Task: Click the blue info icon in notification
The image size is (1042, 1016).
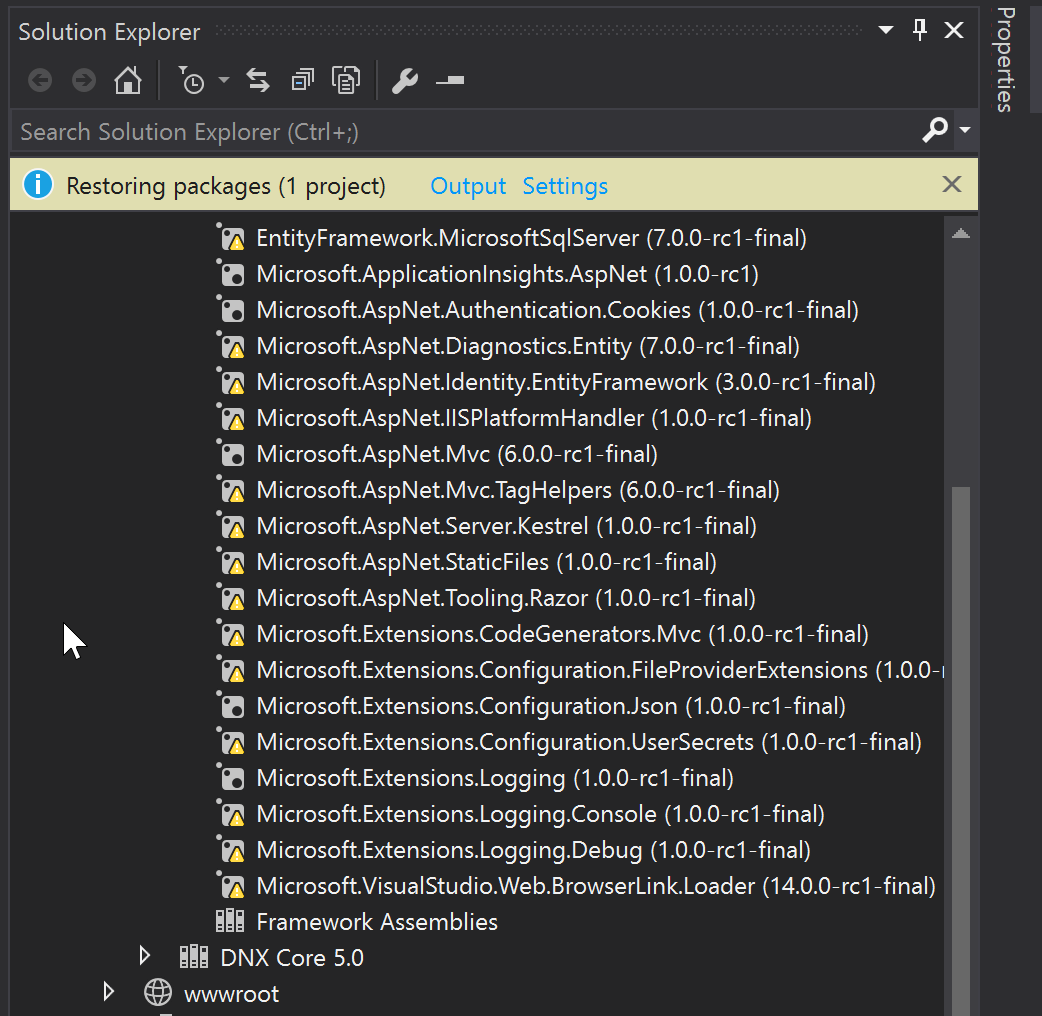Action: pos(38,184)
